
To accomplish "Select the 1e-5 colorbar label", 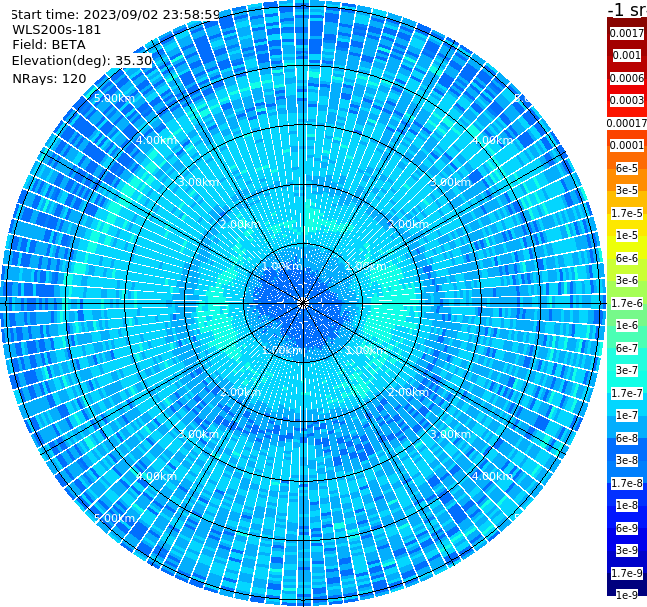I will [x=627, y=235].
